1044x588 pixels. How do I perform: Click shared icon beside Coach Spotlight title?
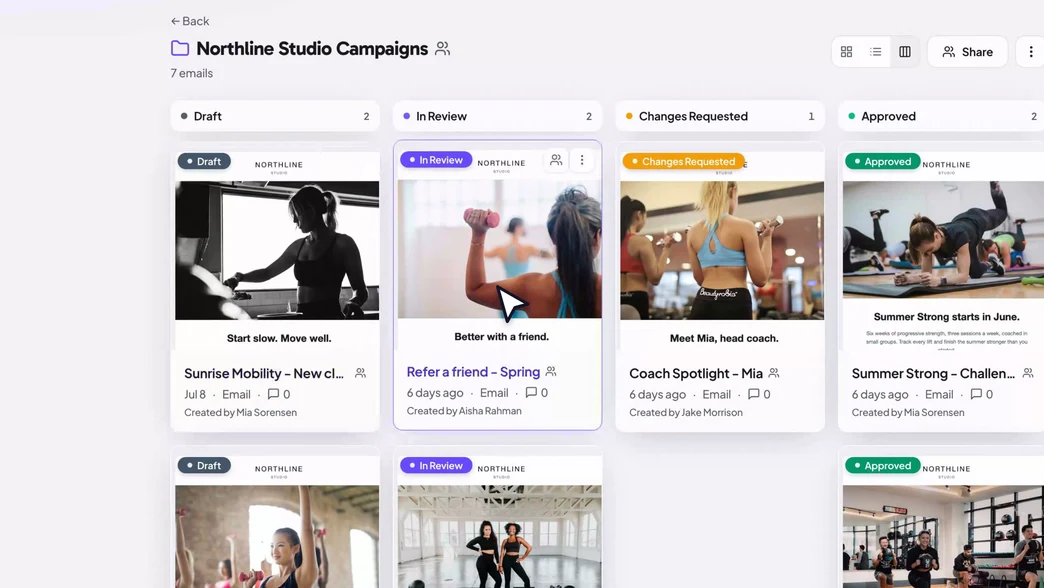click(774, 373)
